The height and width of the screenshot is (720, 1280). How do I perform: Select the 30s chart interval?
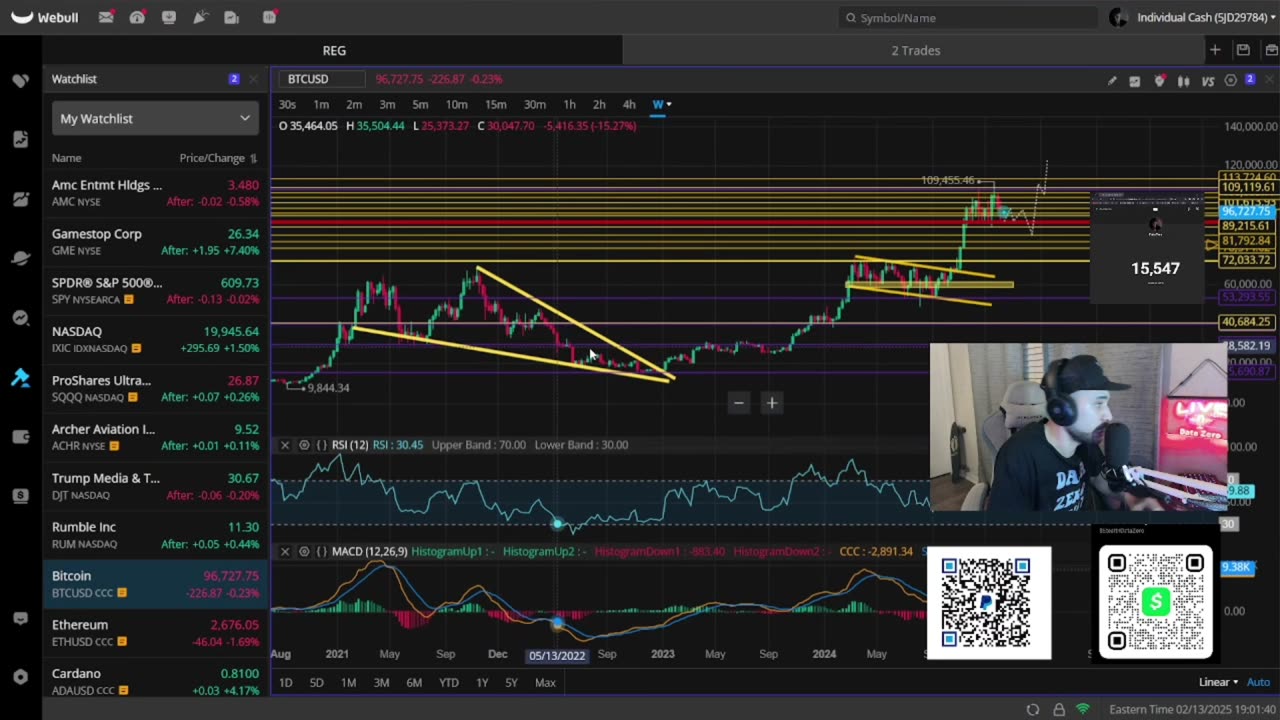(x=287, y=104)
